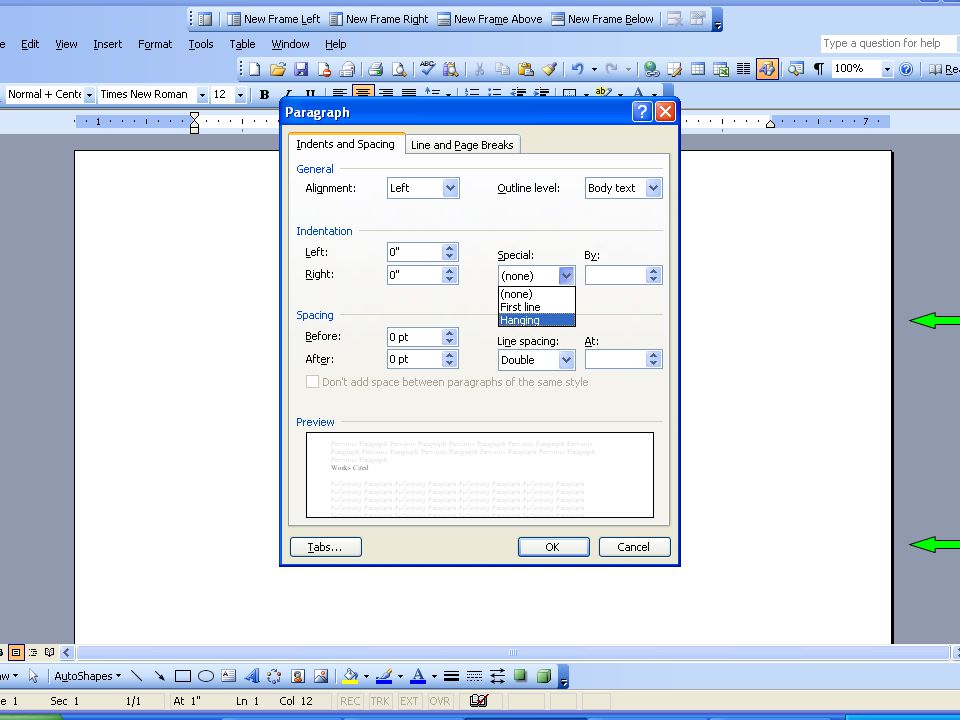Click OK in Paragraph dialog
The width and height of the screenshot is (960, 720).
tap(553, 547)
